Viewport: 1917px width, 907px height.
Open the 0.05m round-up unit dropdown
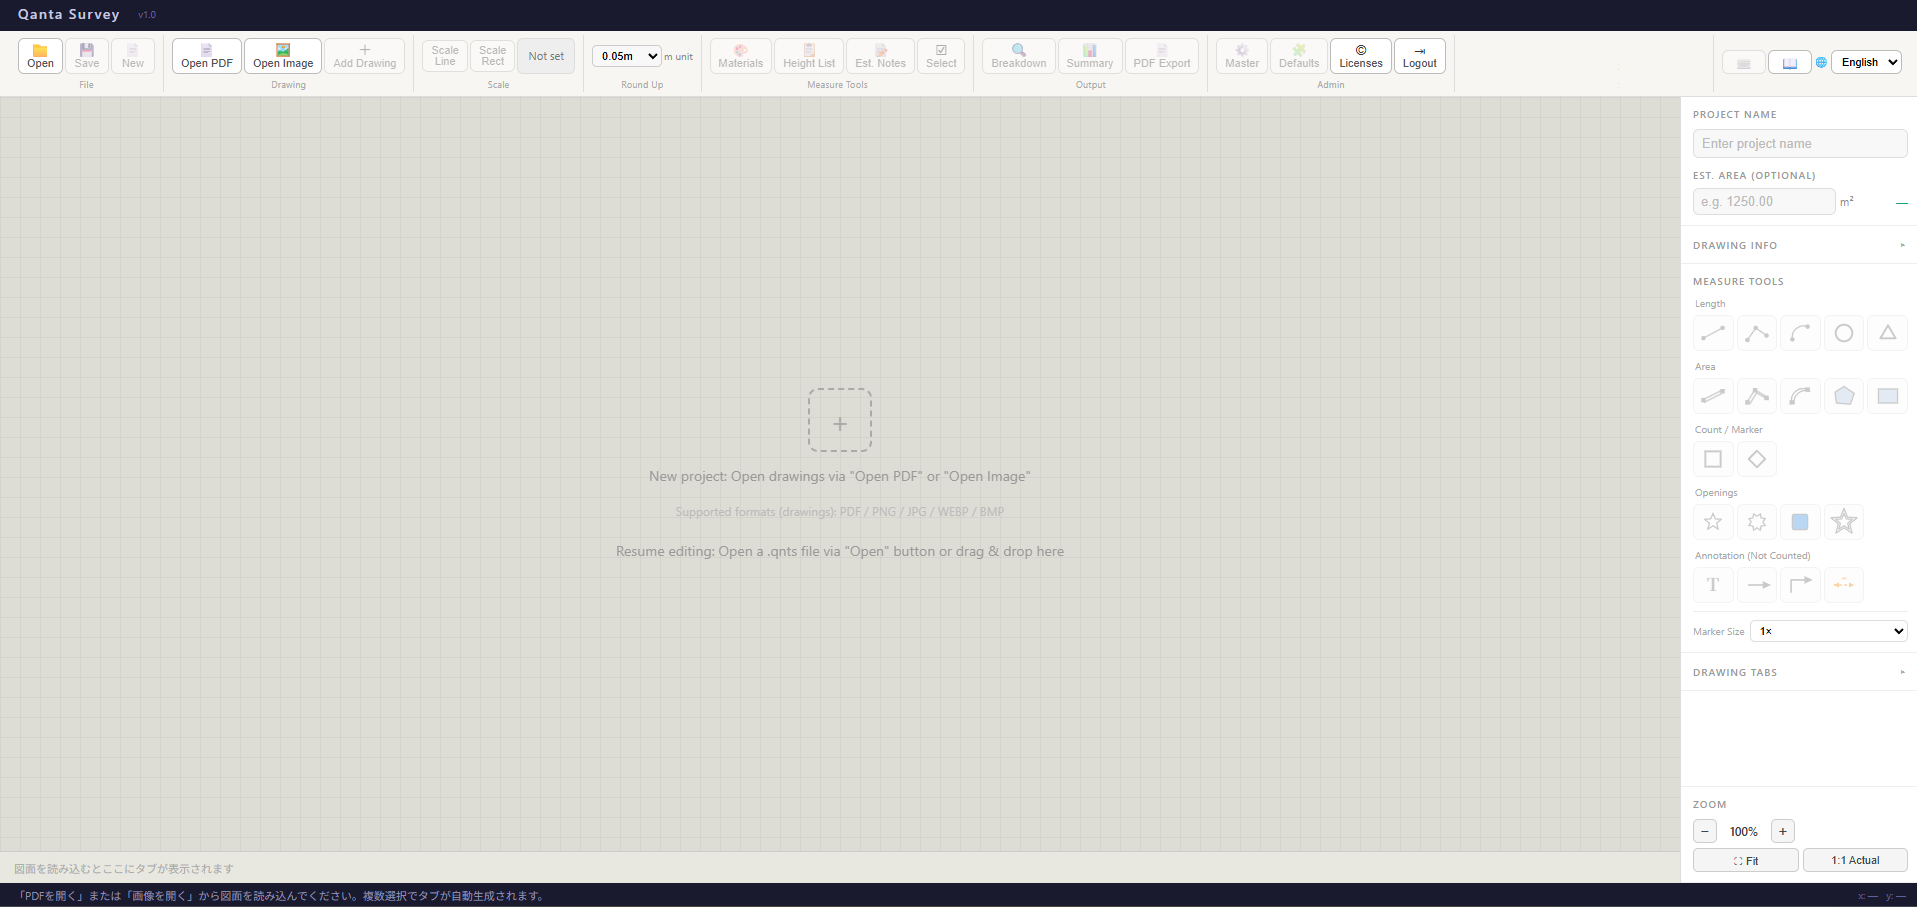(x=627, y=56)
